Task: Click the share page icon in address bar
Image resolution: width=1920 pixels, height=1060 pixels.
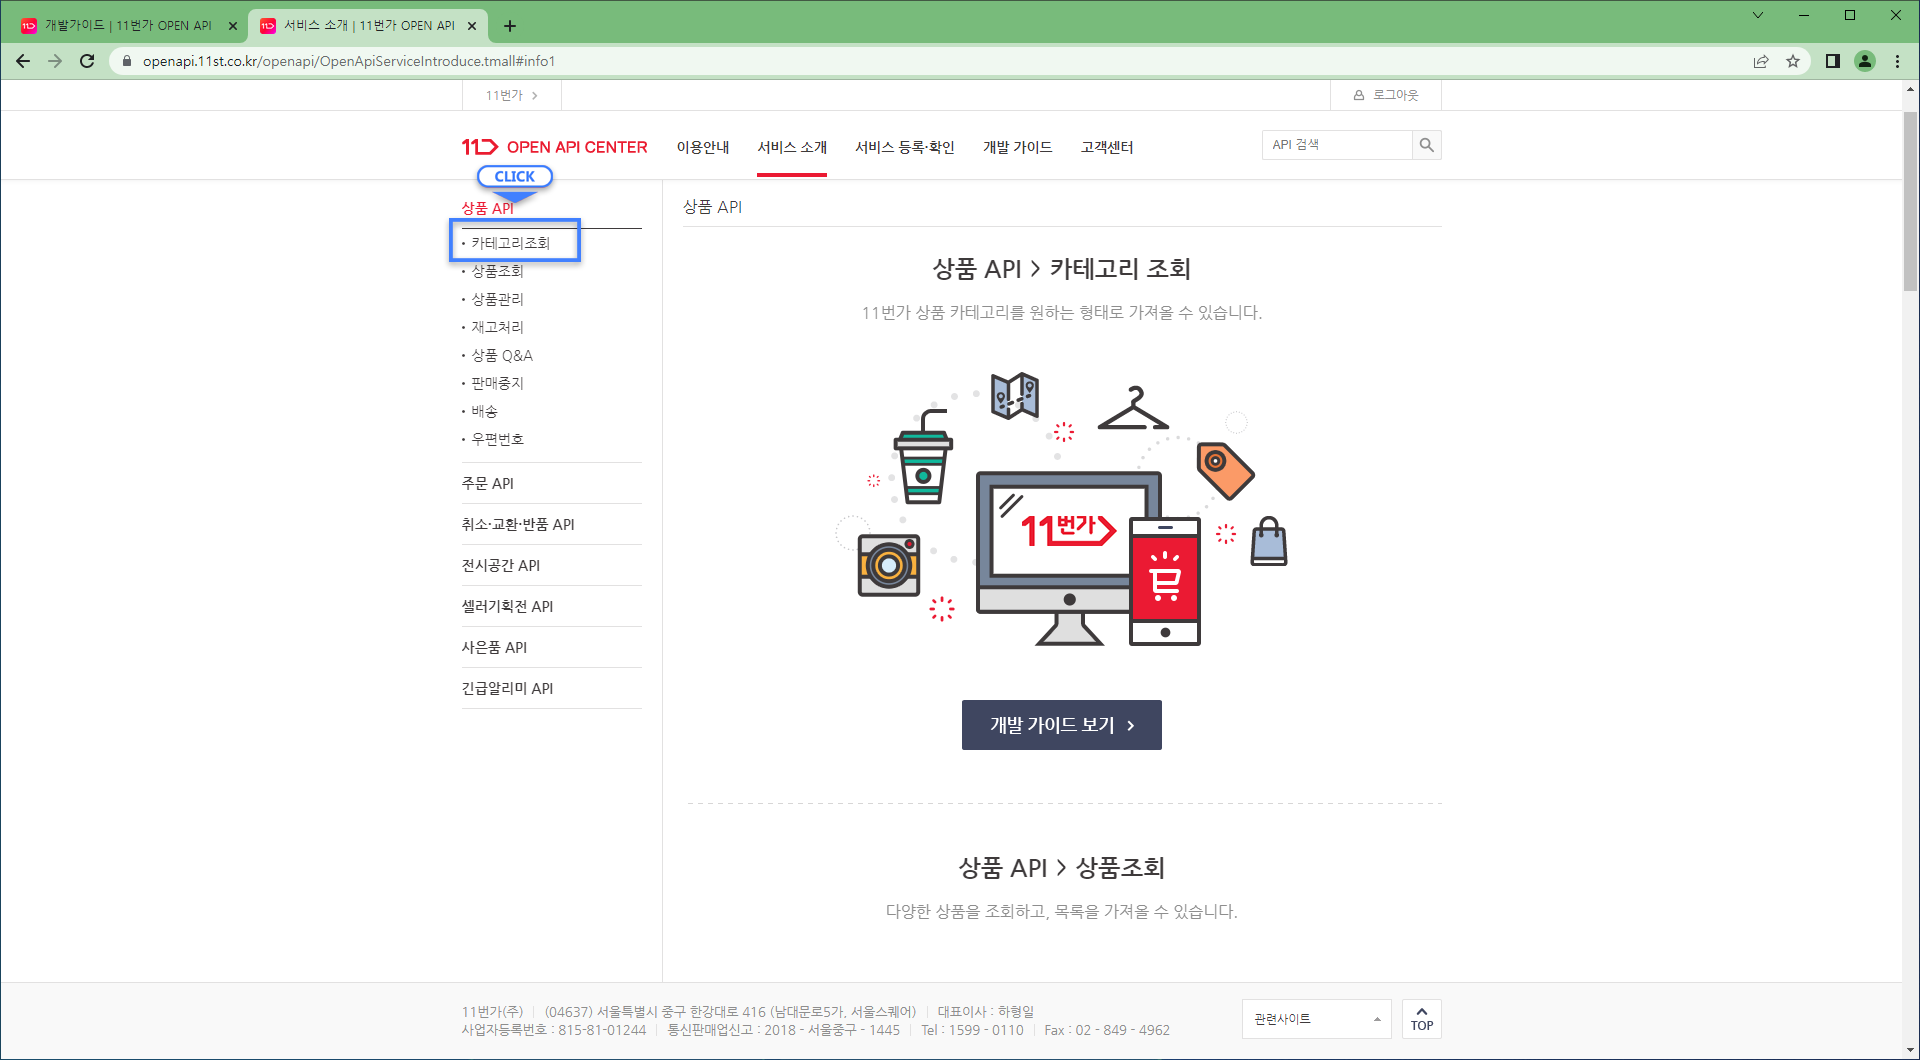Action: [1761, 61]
